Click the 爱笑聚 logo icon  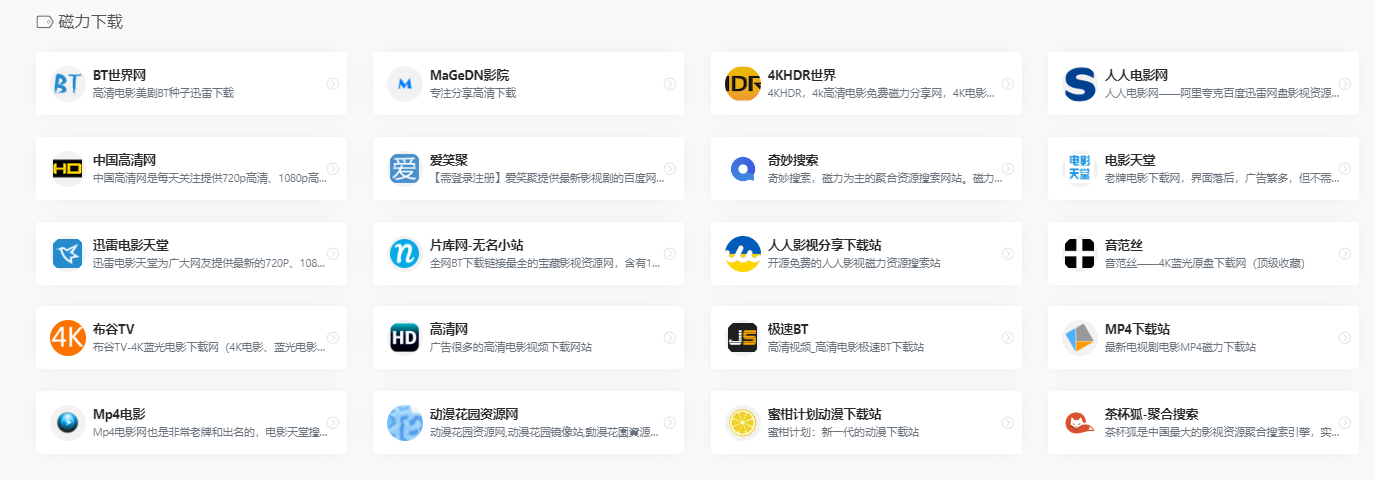pos(405,169)
